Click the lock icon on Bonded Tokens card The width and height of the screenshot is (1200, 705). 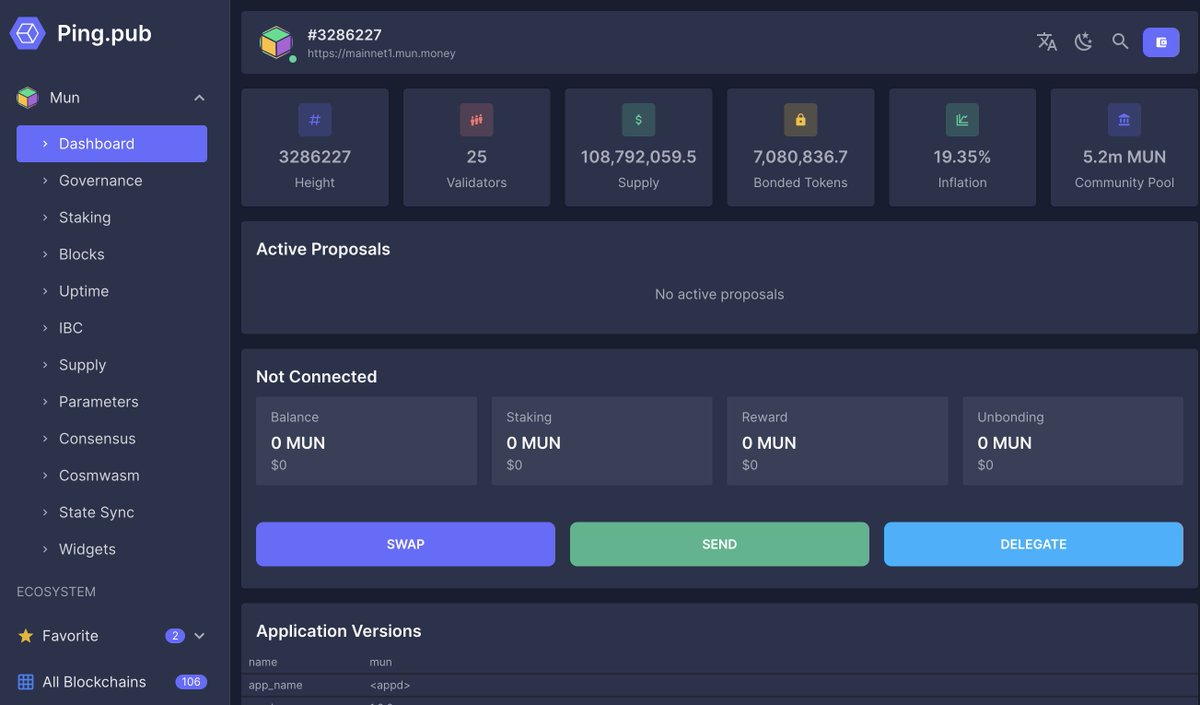coord(800,119)
